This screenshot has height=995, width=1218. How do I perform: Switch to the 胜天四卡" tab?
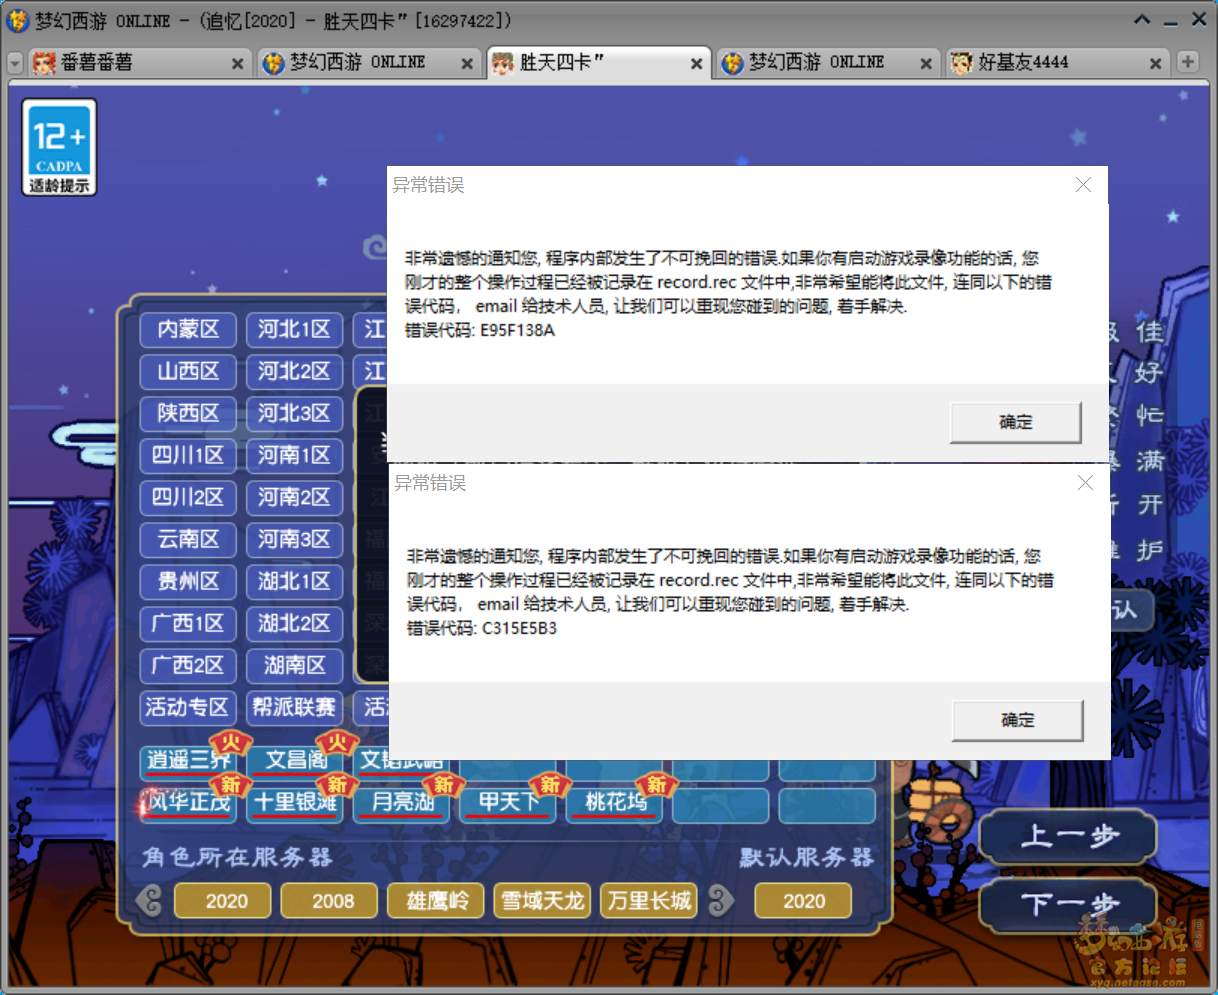click(597, 62)
